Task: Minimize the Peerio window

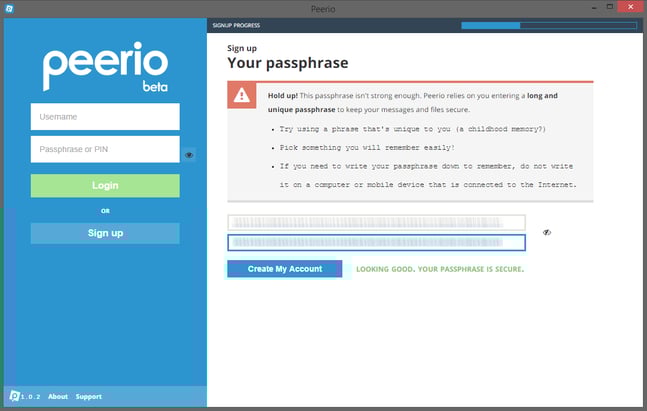Action: pyautogui.click(x=594, y=7)
